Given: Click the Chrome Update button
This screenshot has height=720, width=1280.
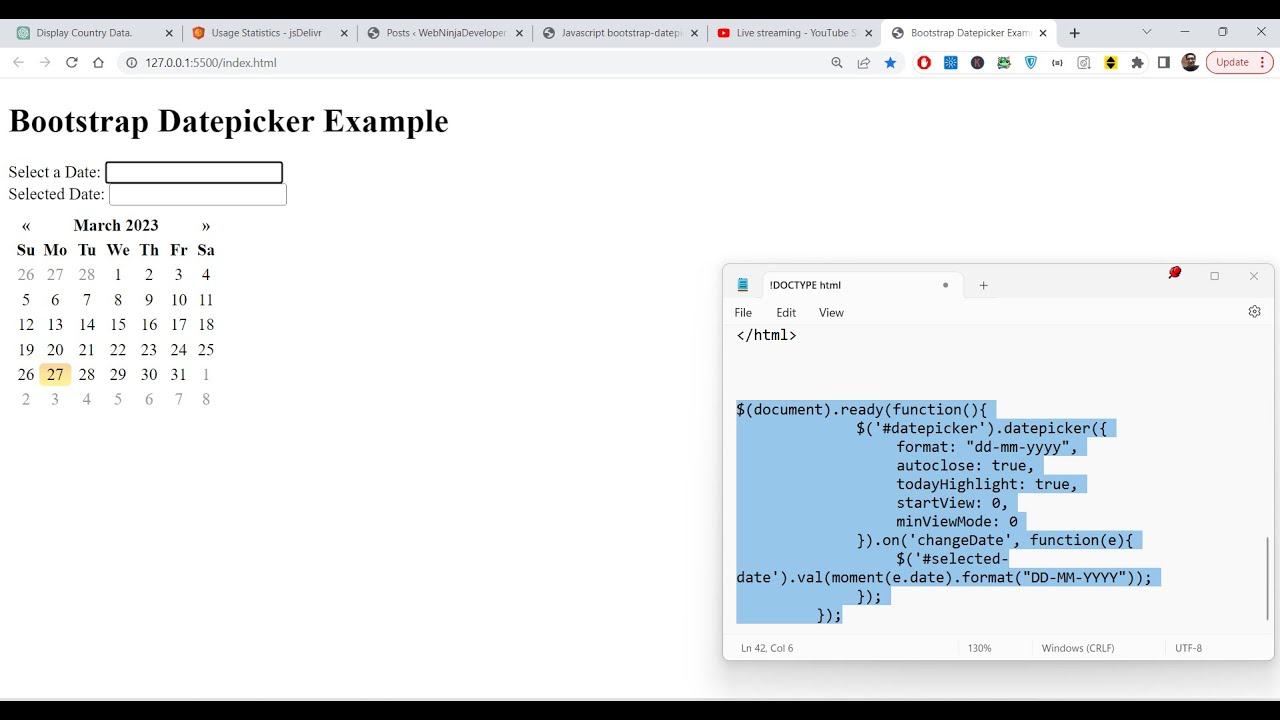Looking at the screenshot, I should pos(1238,62).
